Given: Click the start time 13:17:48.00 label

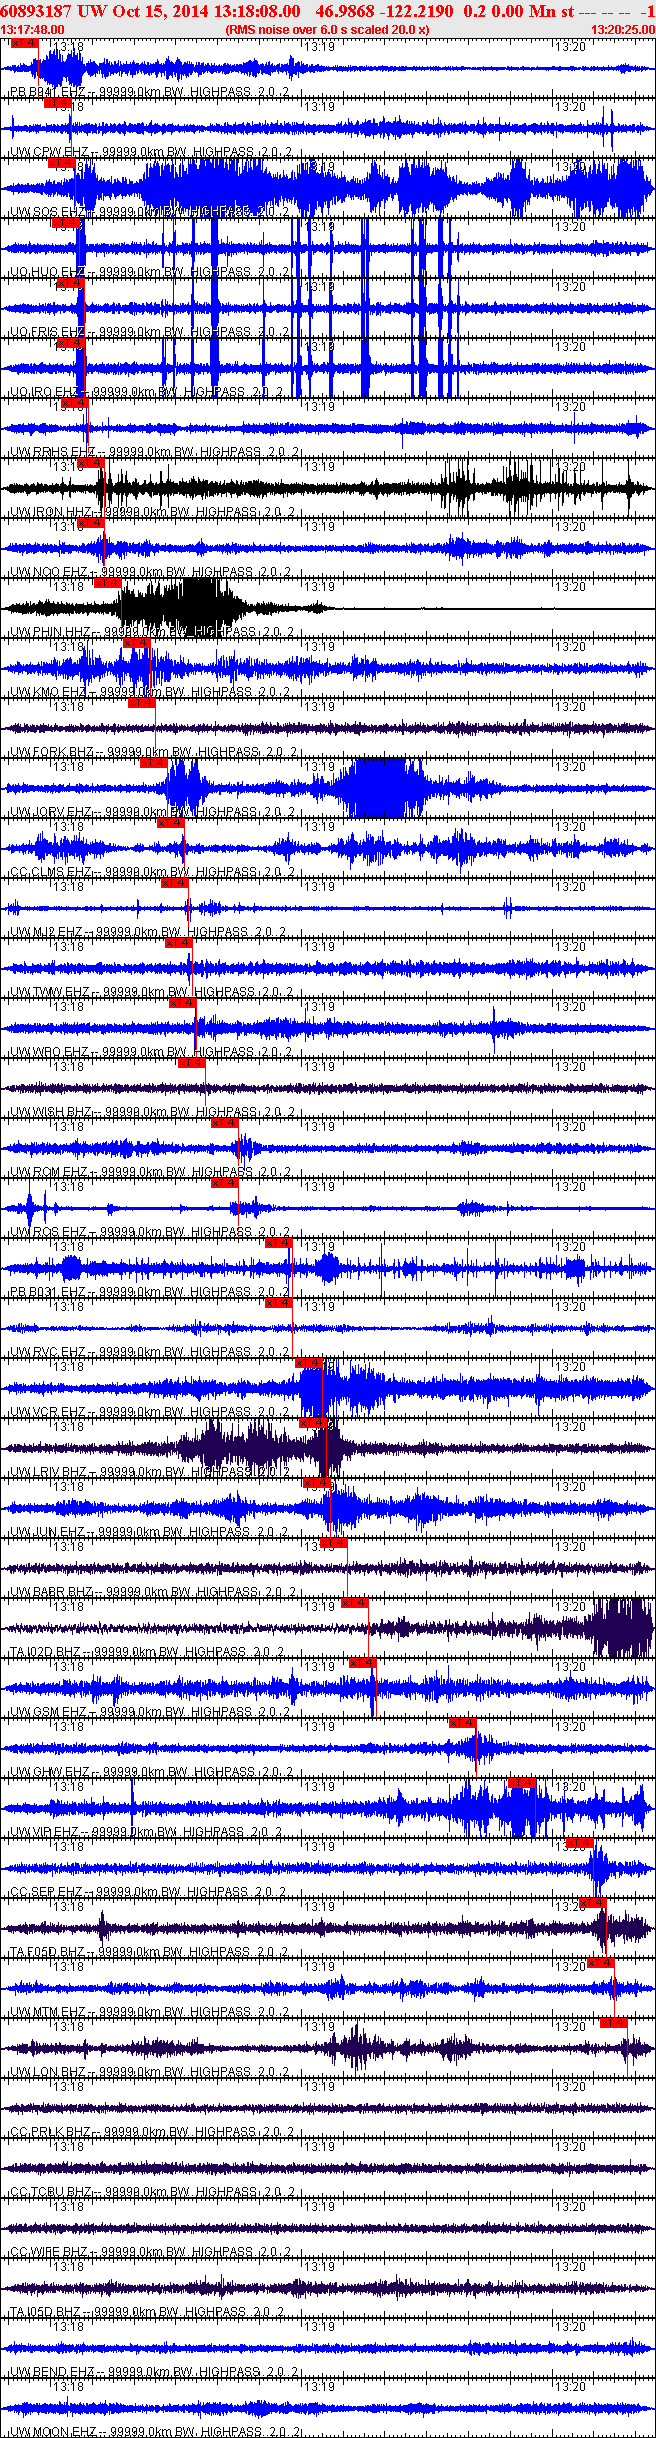Looking at the screenshot, I should click(x=32, y=30).
